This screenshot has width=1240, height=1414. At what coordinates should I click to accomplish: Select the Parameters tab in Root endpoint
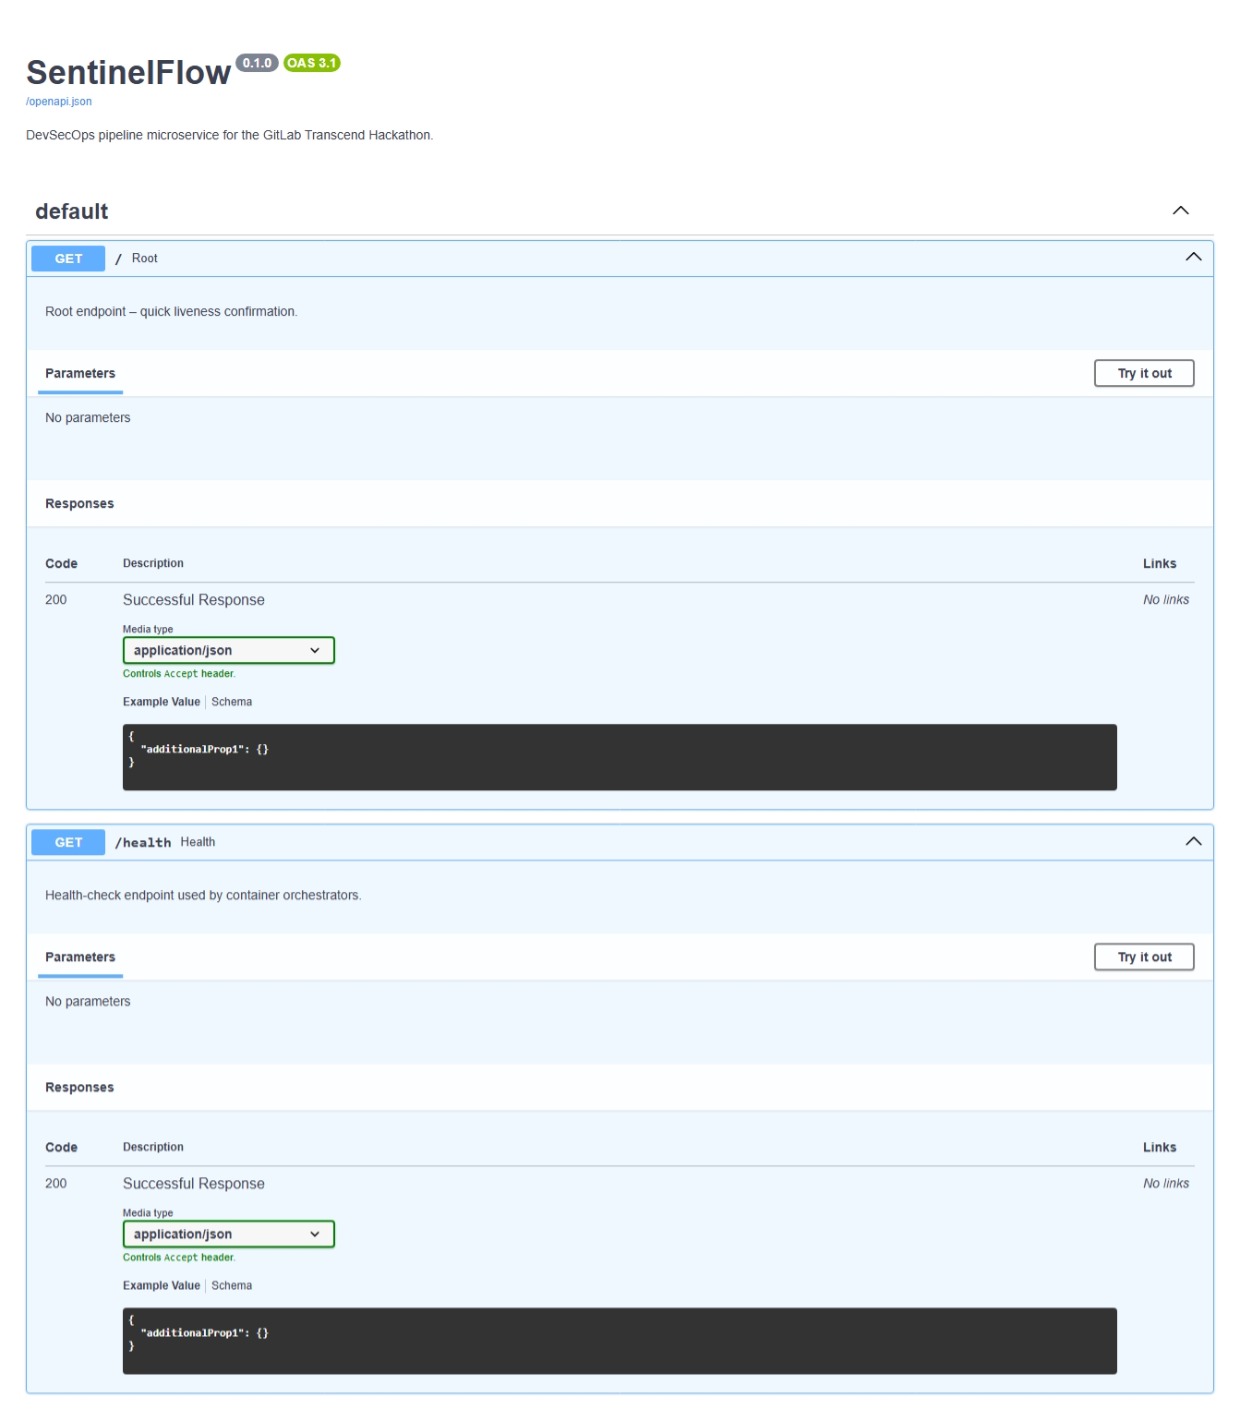pyautogui.click(x=80, y=373)
